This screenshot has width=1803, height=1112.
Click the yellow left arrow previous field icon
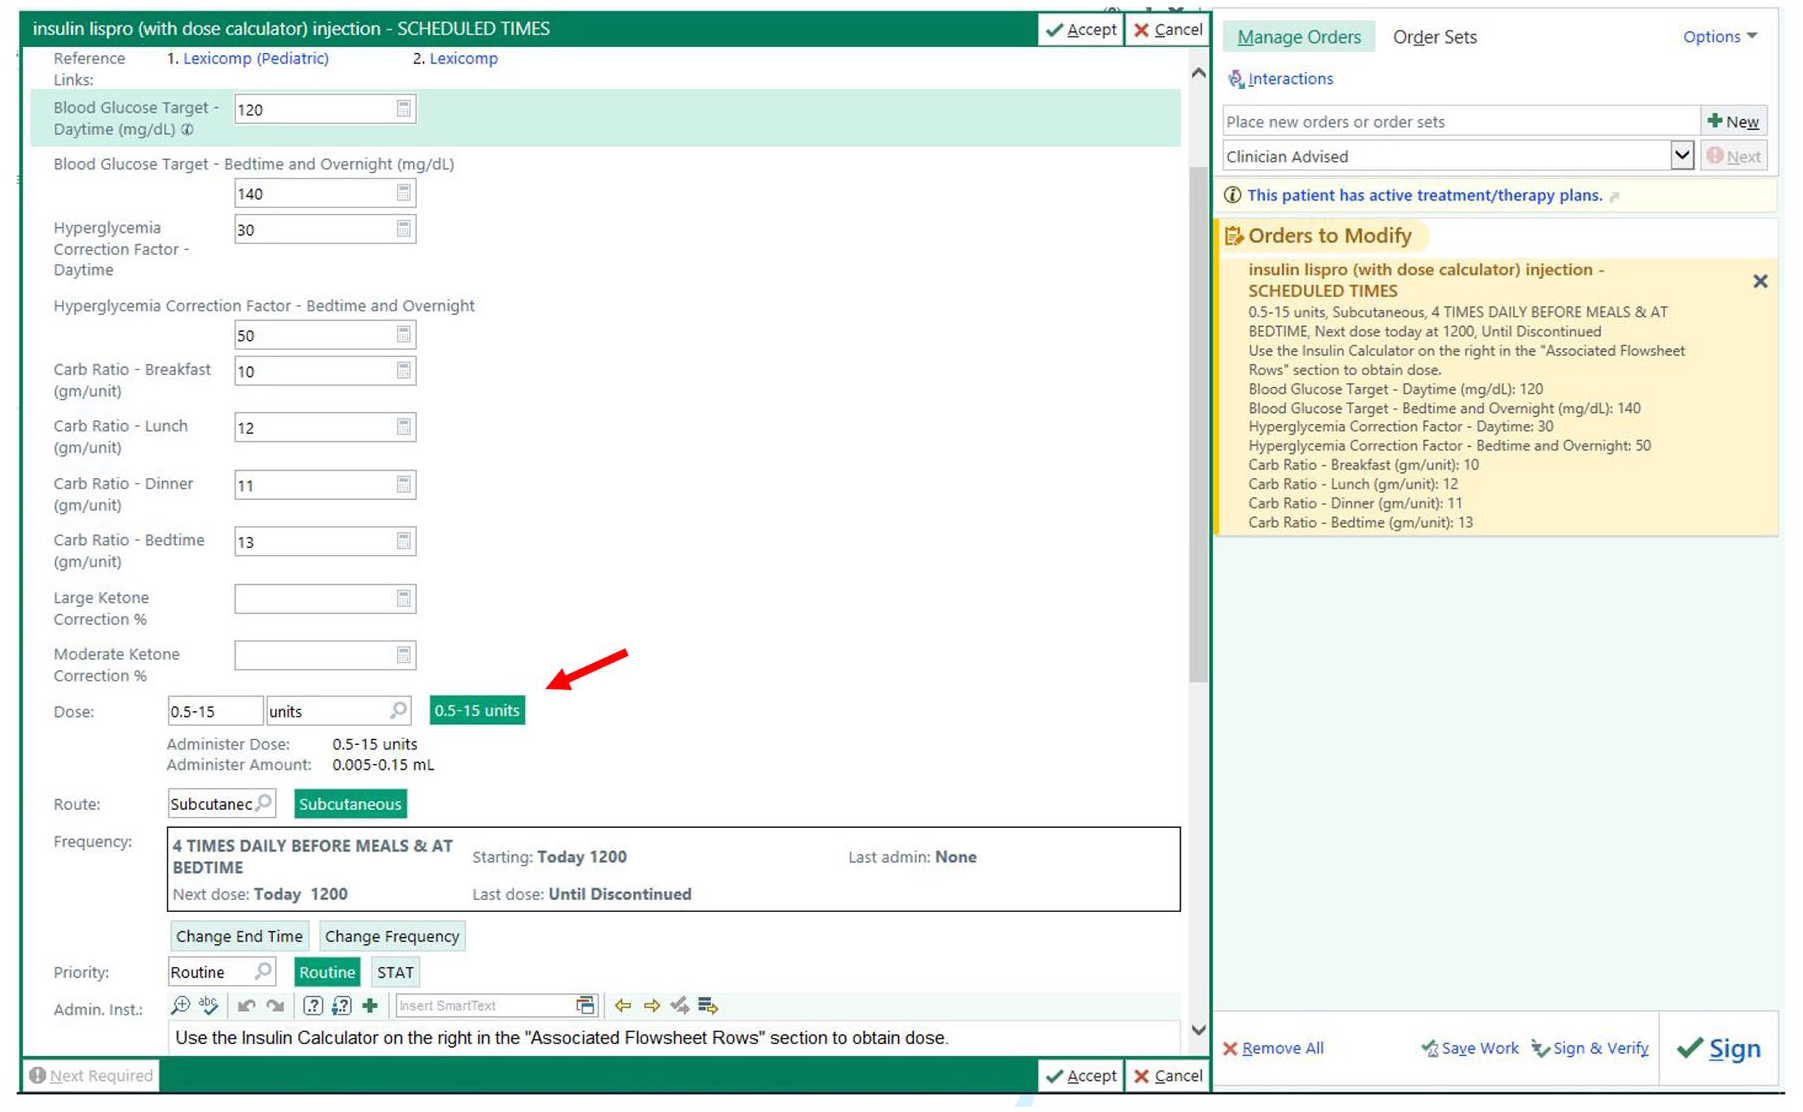[623, 1006]
